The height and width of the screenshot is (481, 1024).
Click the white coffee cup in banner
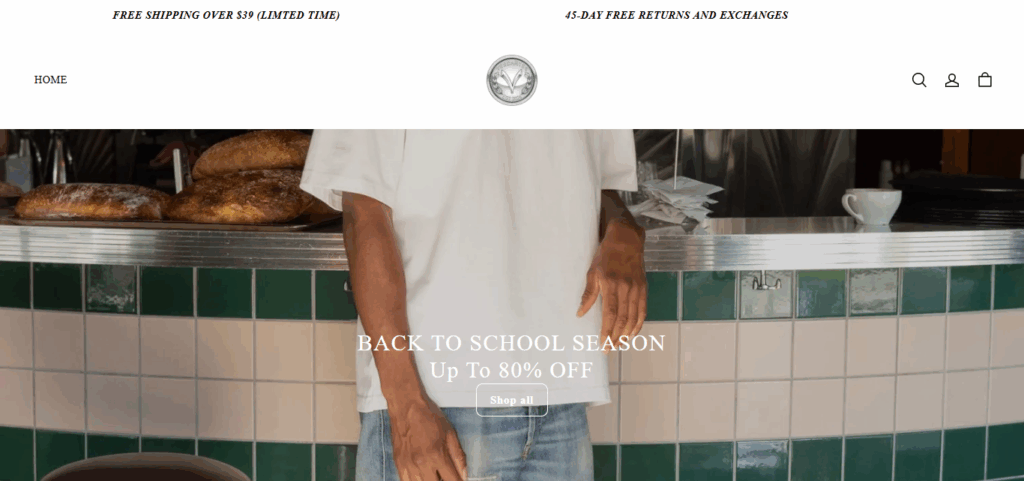(x=871, y=207)
